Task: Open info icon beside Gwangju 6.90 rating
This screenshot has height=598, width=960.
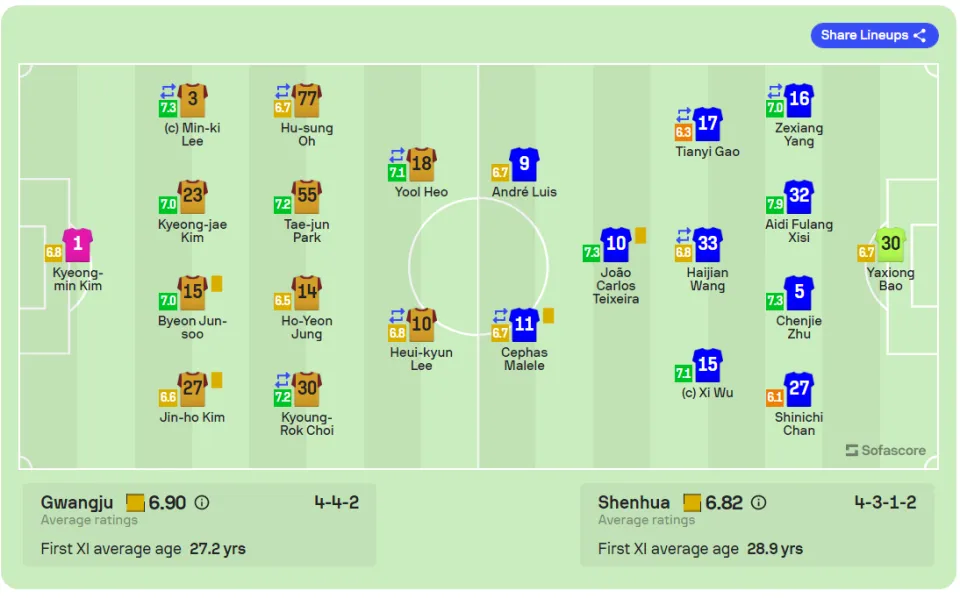Action: [202, 503]
